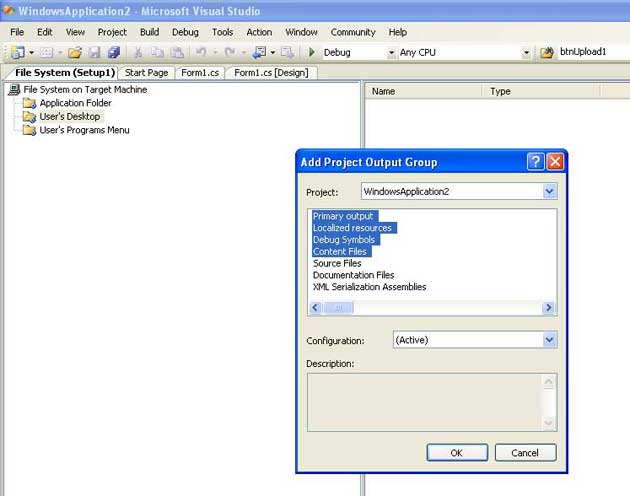Select Documentation Files in the list

point(354,275)
